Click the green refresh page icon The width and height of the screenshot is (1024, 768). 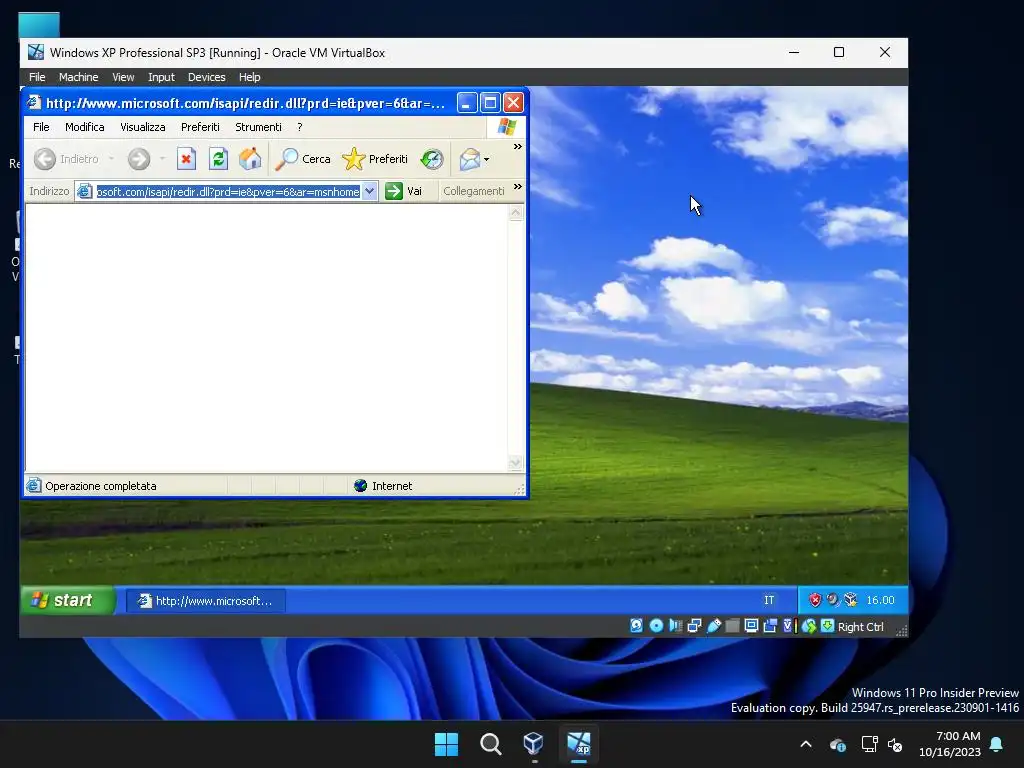218,159
